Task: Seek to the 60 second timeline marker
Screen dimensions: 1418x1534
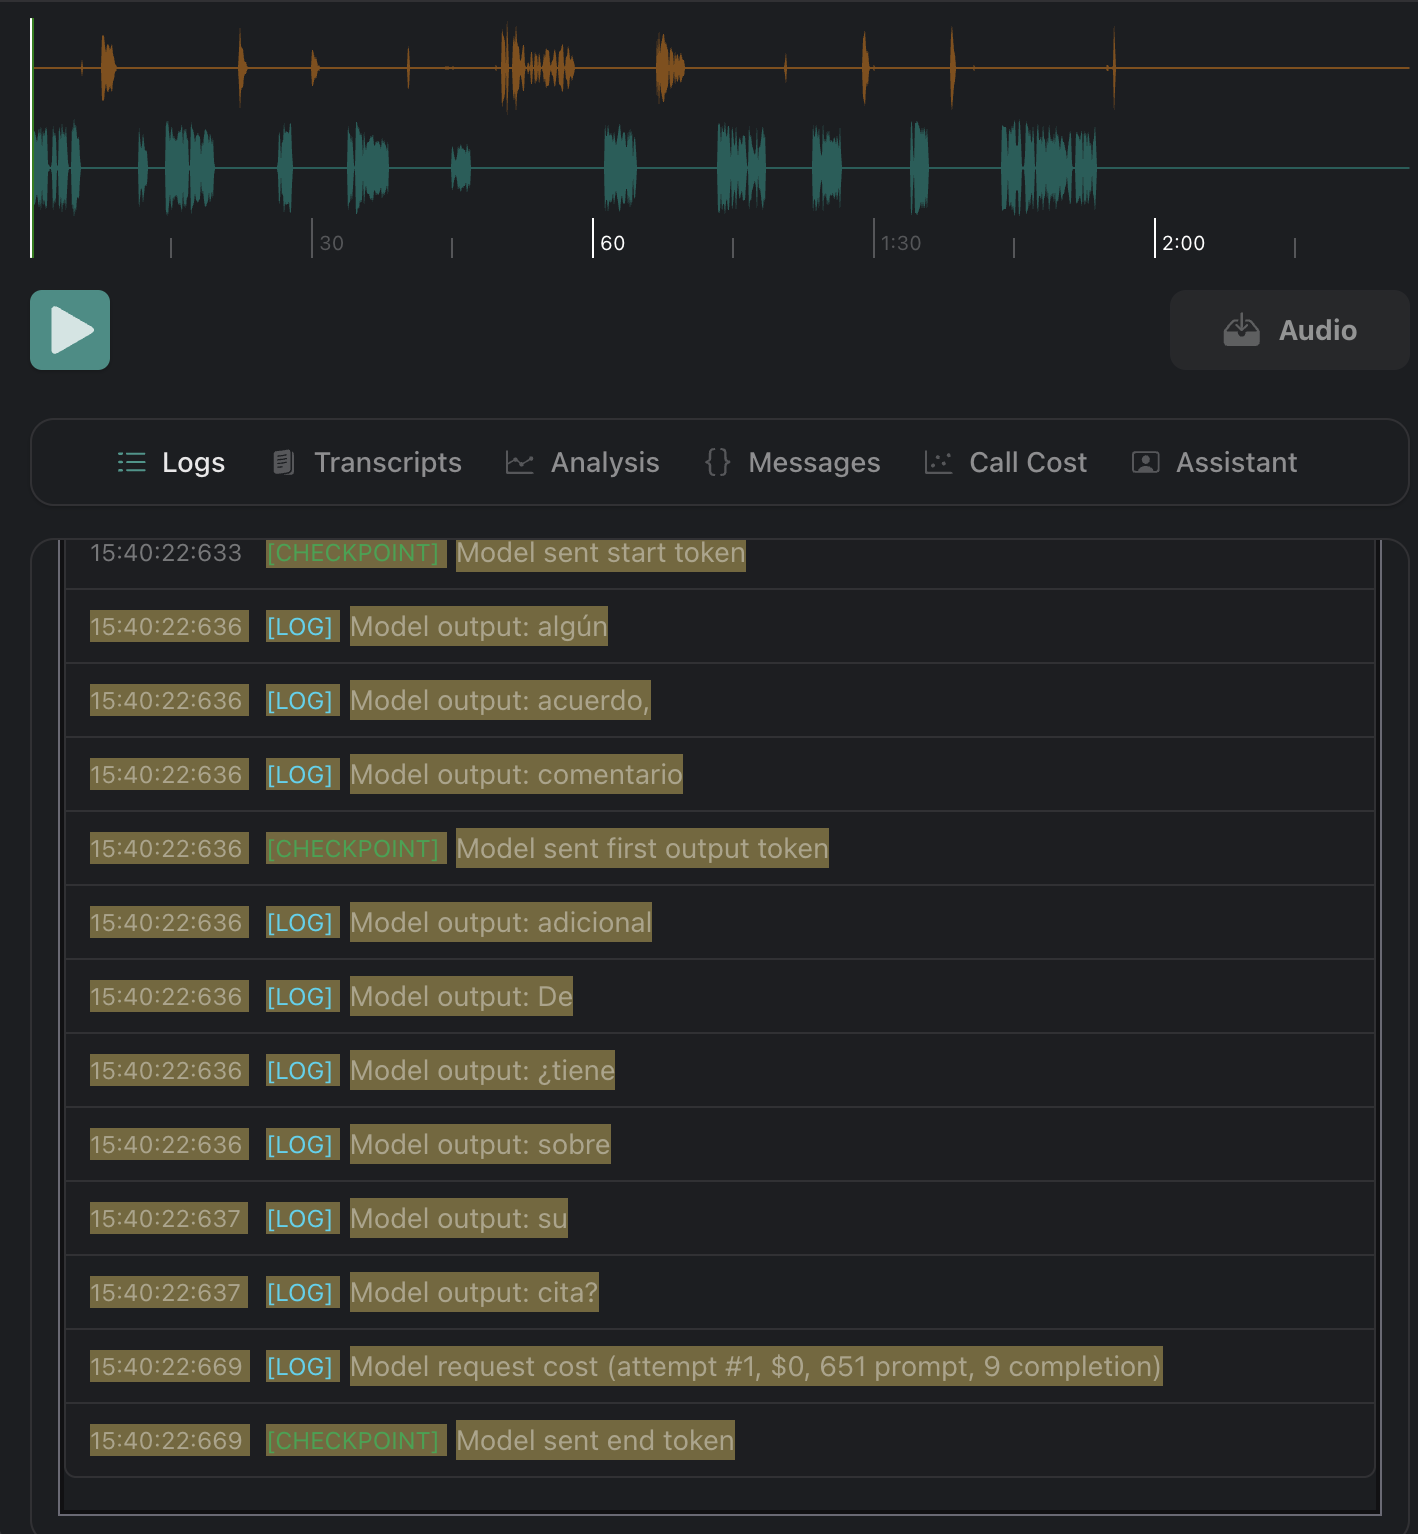Action: pyautogui.click(x=611, y=242)
